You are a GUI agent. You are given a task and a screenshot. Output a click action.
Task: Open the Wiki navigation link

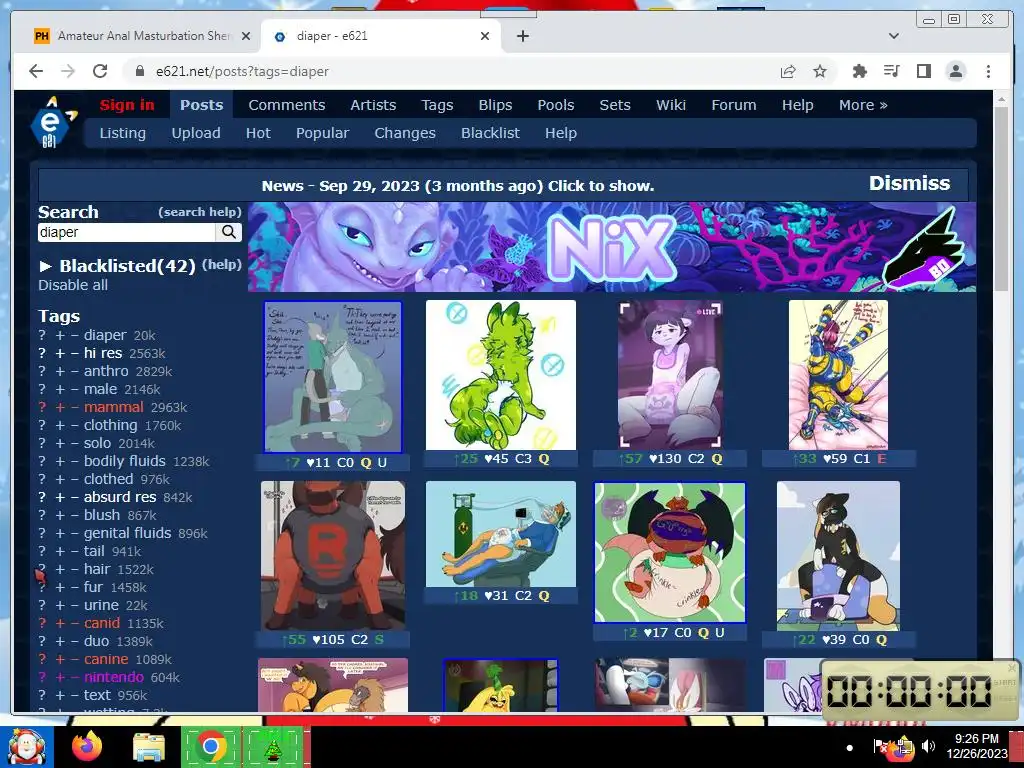[x=671, y=105]
